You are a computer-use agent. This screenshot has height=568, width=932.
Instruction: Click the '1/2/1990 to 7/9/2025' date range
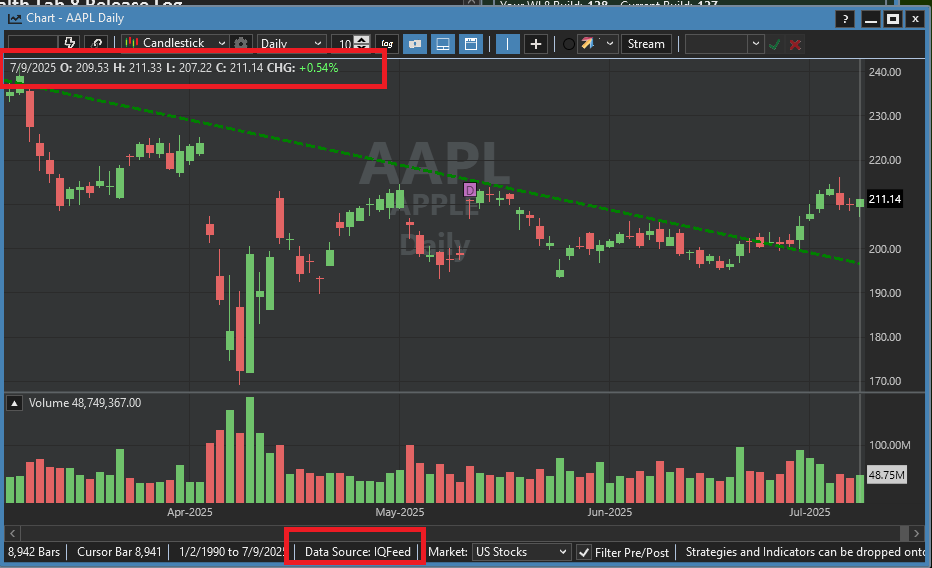(x=232, y=552)
